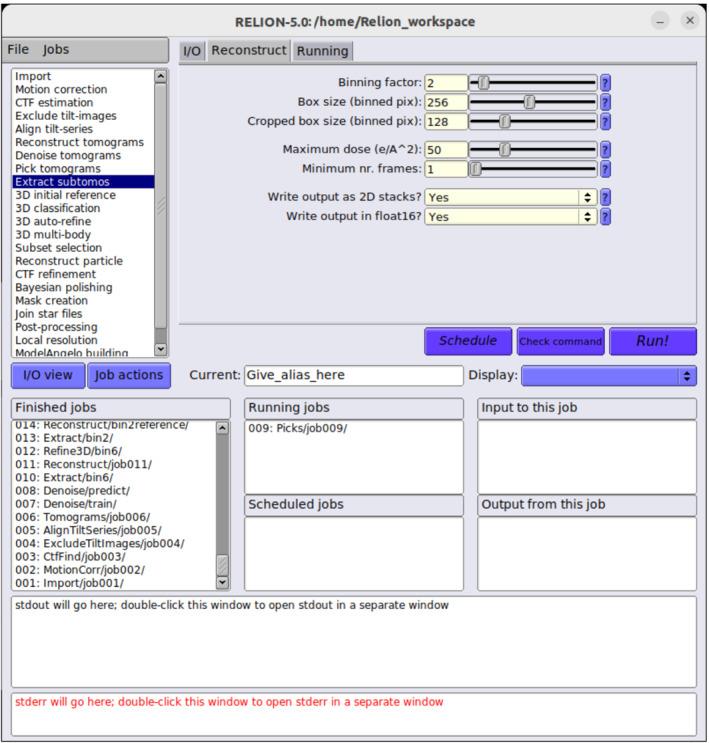The image size is (709, 743).
Task: Select finished job 012: Refine3D/bin6/
Action: [x=114, y=452]
